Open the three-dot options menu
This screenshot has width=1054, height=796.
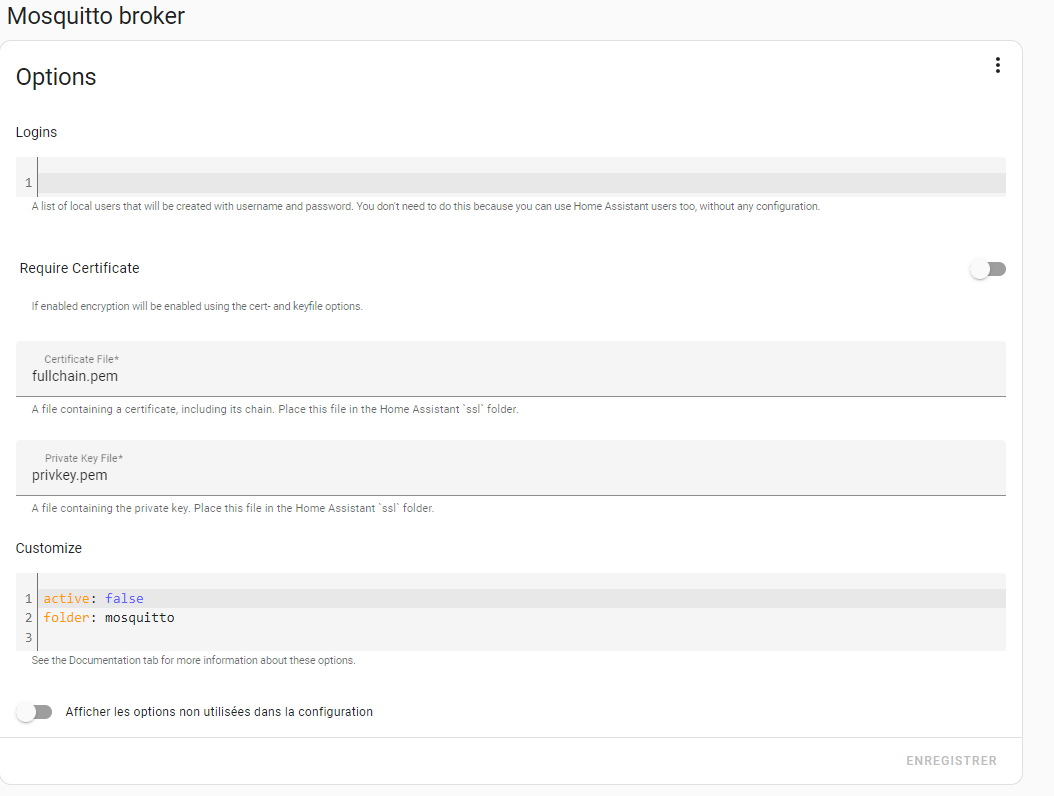[x=997, y=65]
